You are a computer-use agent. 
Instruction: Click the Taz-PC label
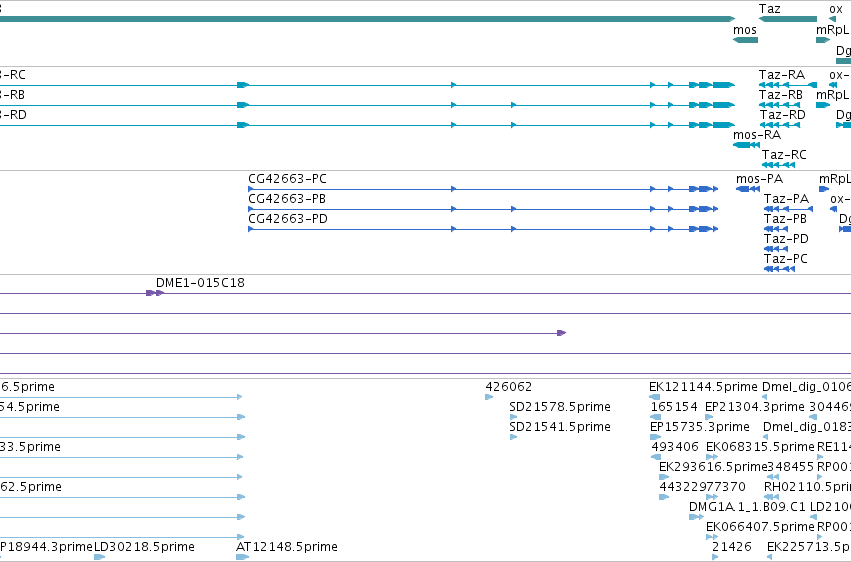tap(785, 259)
